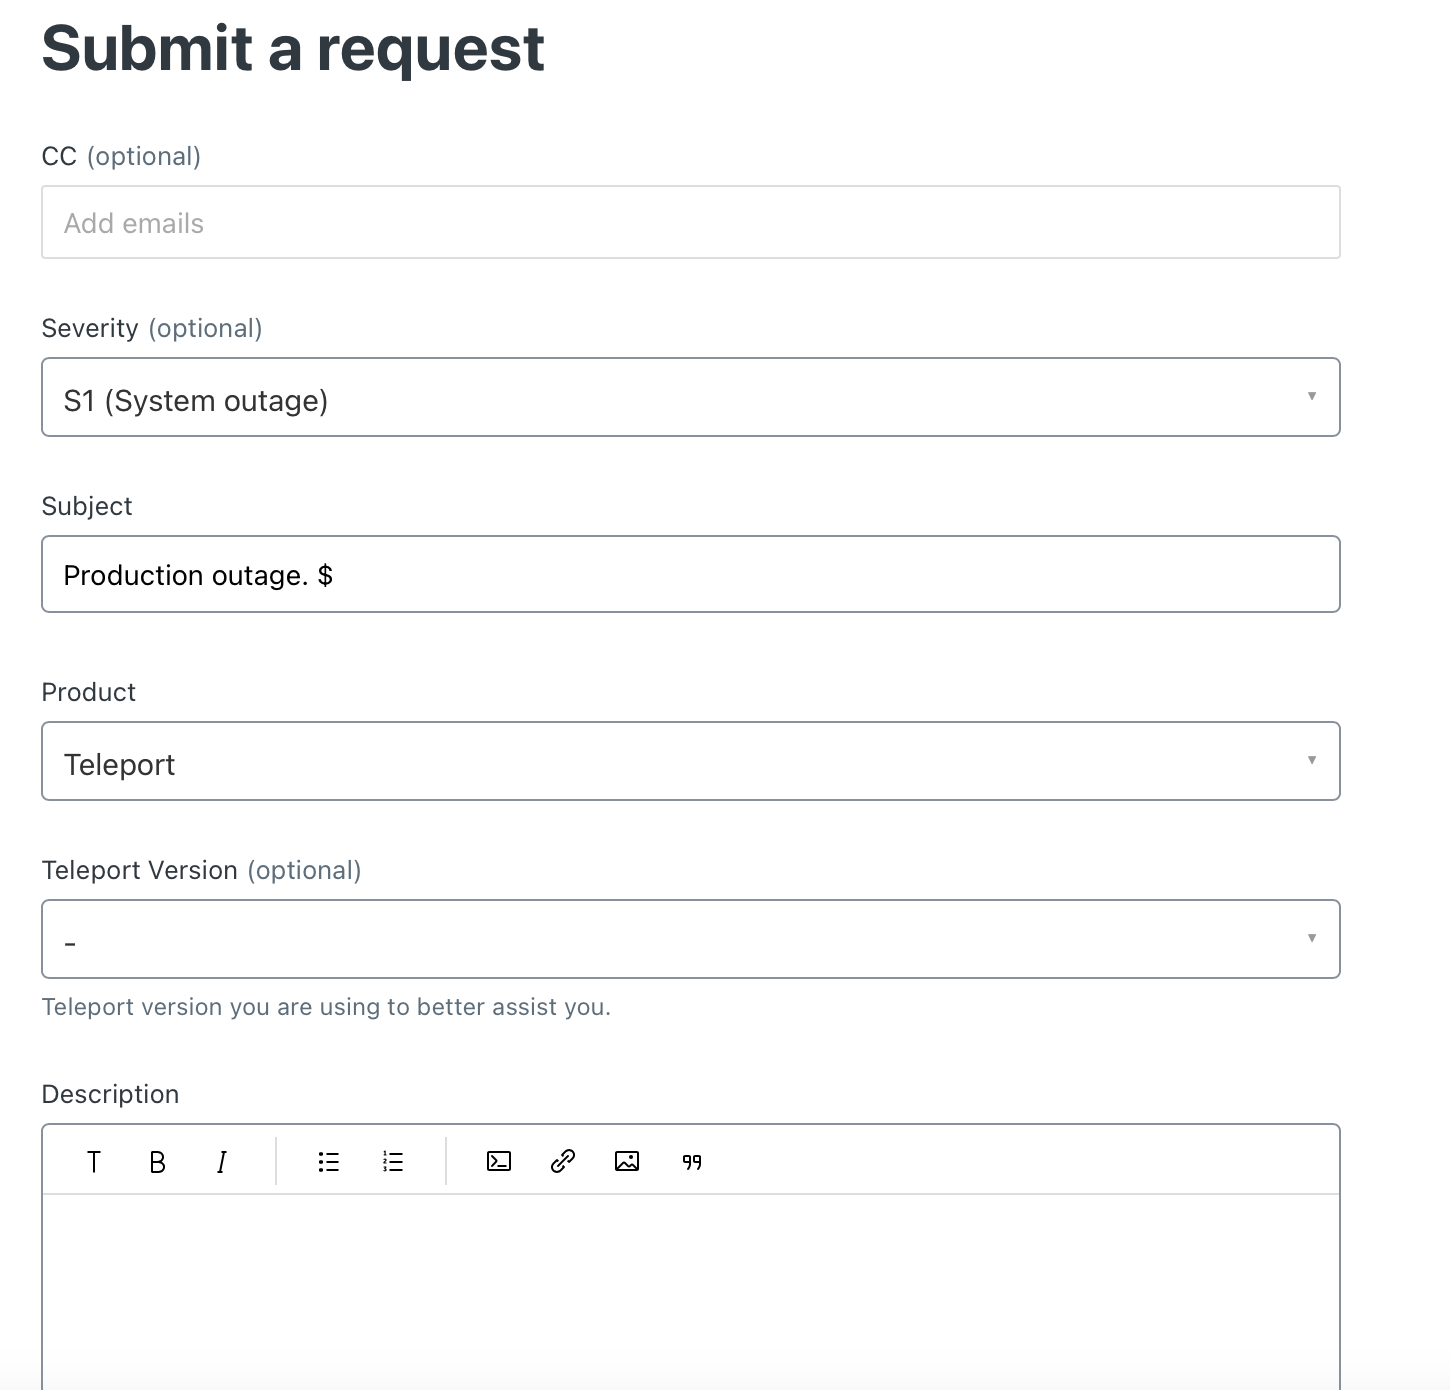Add a hyperlink via link icon
Image resolution: width=1450 pixels, height=1390 pixels.
563,1161
